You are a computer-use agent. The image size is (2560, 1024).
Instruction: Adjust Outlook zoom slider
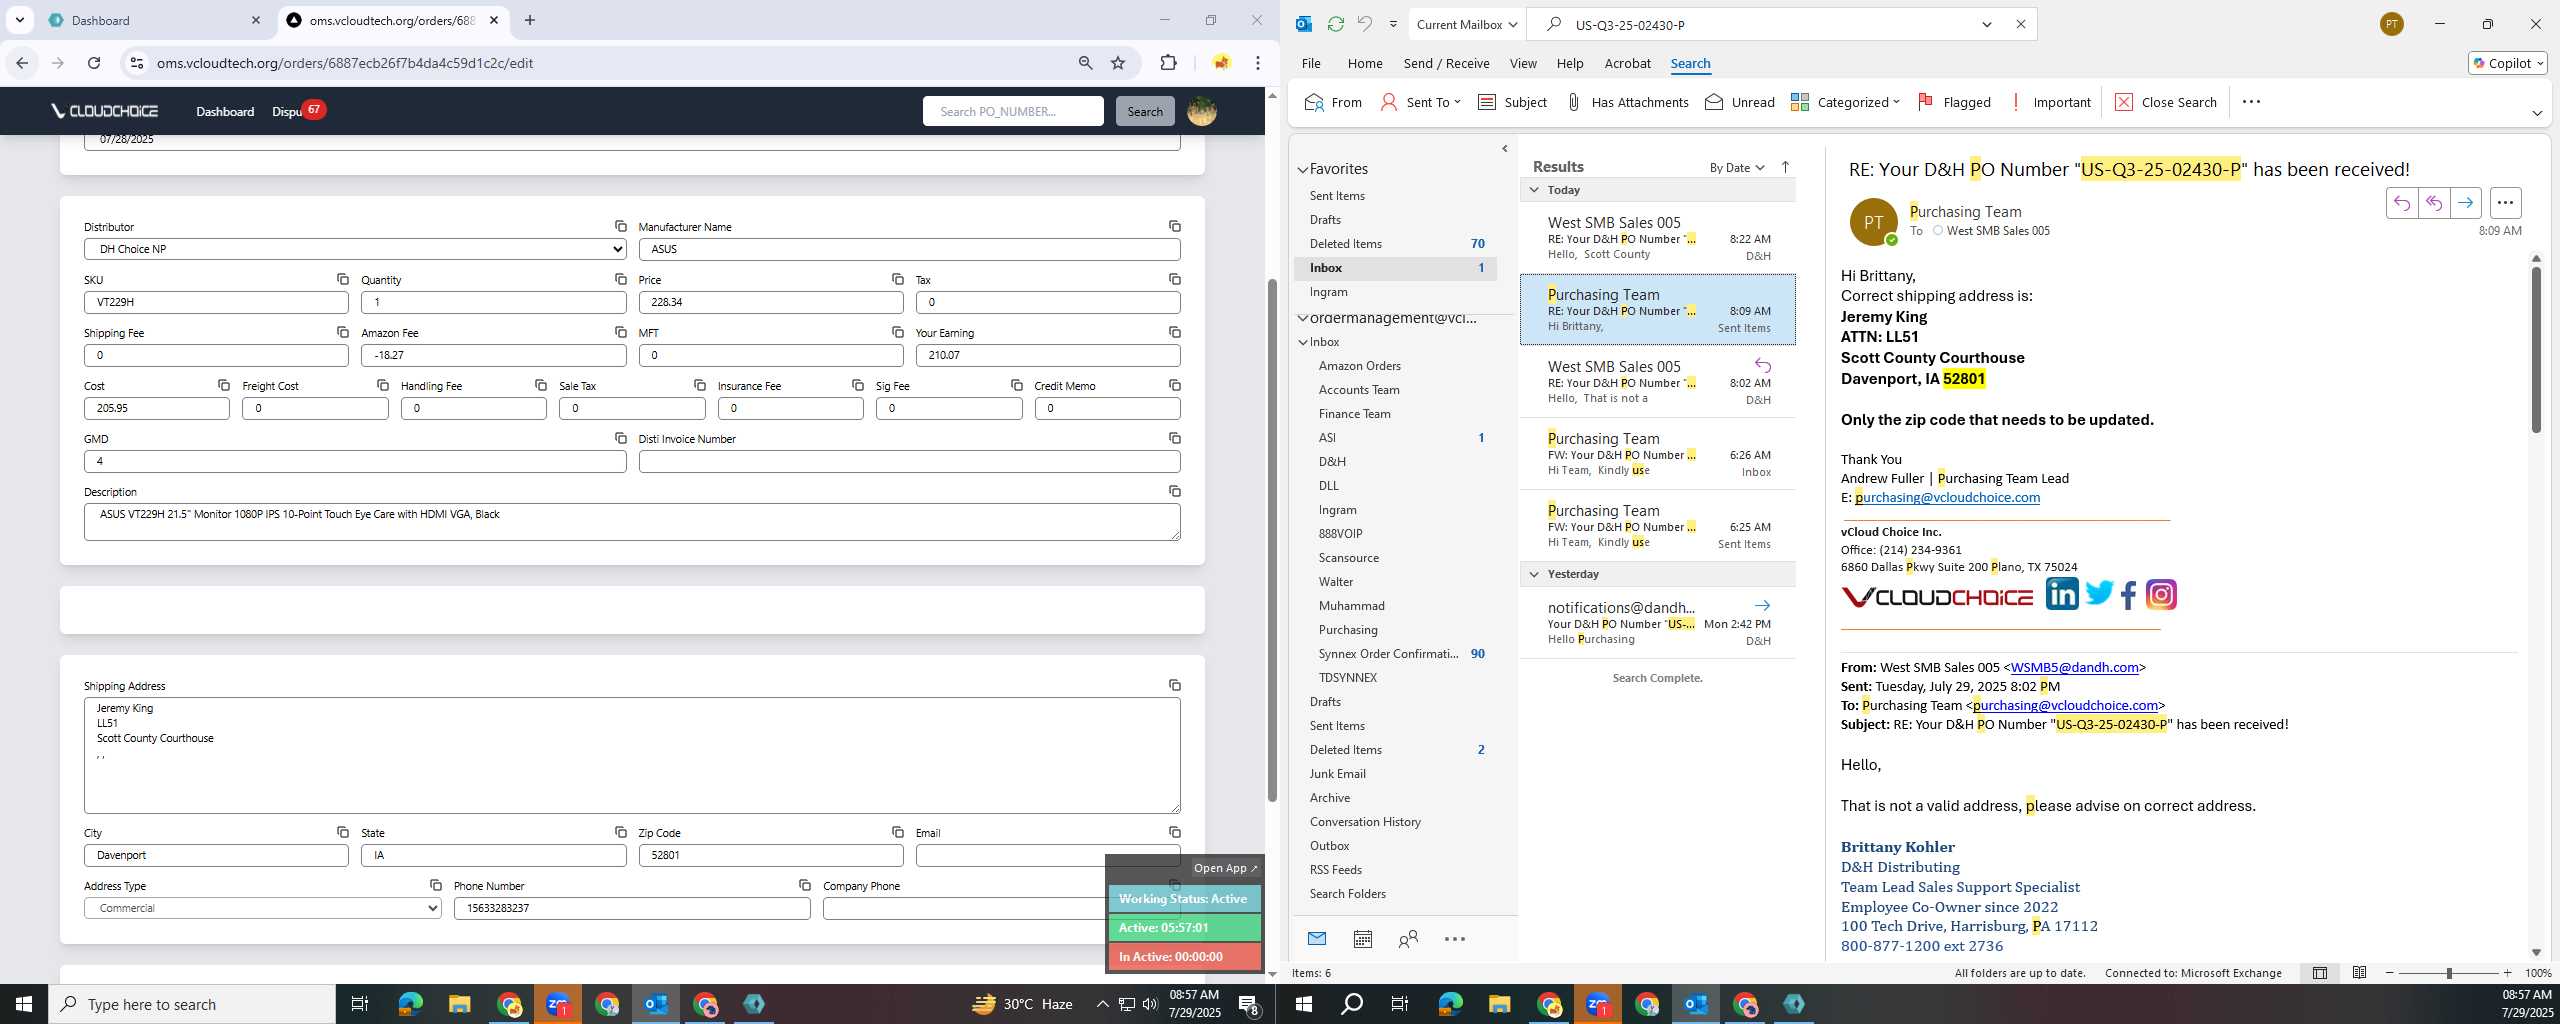[x=2449, y=973]
